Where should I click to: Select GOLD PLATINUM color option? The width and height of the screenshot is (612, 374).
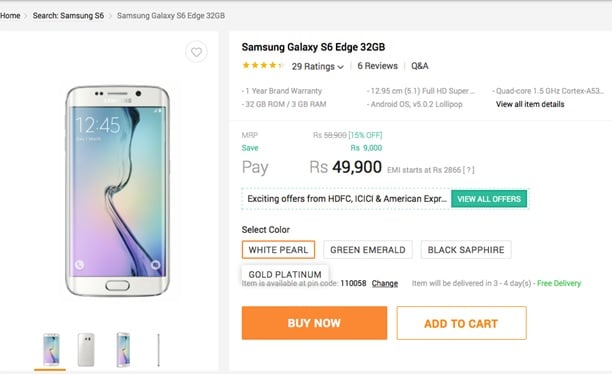coord(285,274)
